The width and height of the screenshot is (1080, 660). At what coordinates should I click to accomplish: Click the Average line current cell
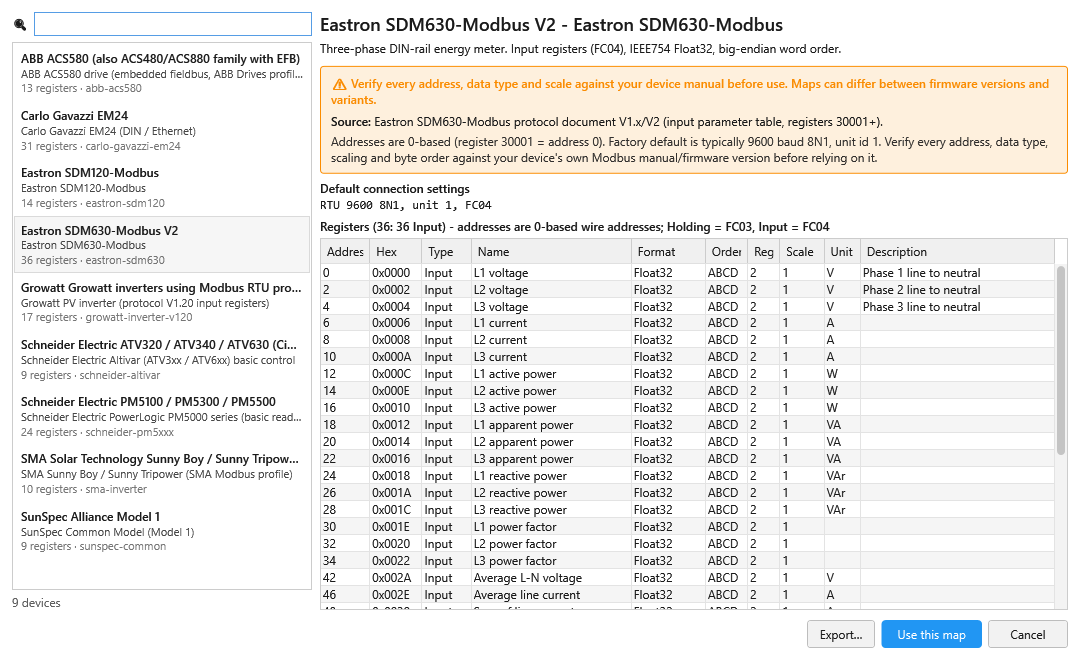click(551, 595)
